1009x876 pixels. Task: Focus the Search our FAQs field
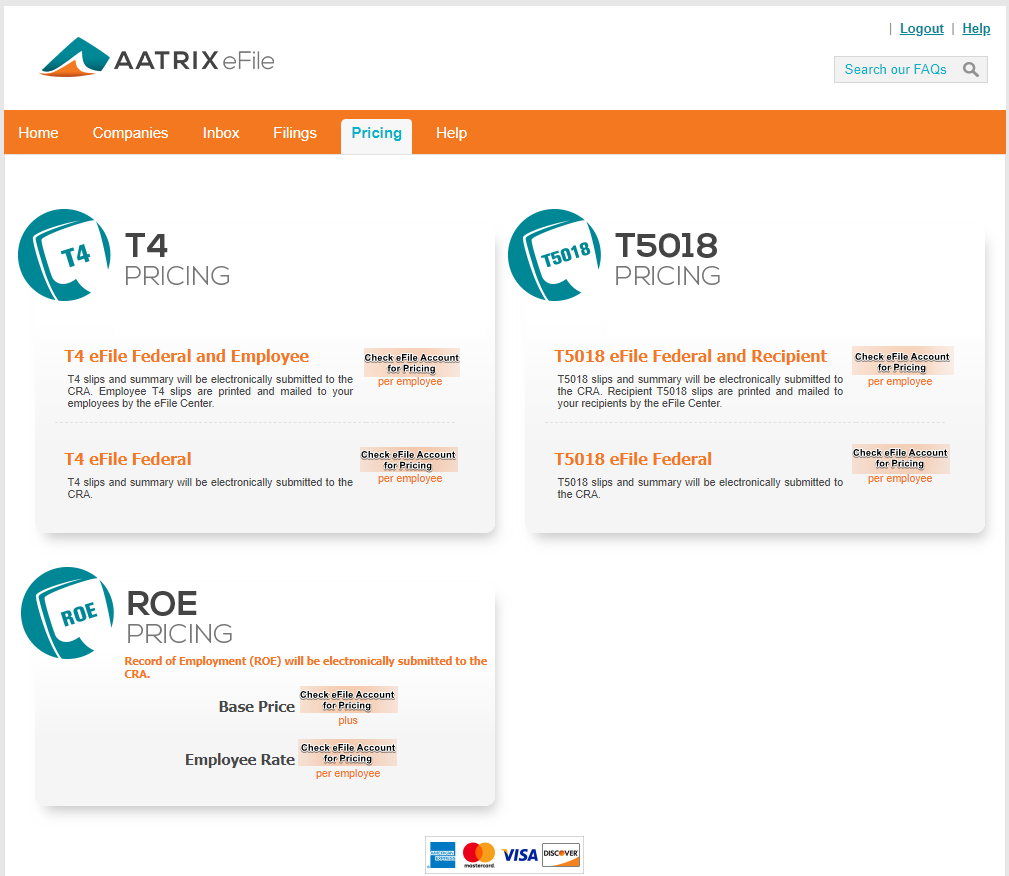pos(896,69)
